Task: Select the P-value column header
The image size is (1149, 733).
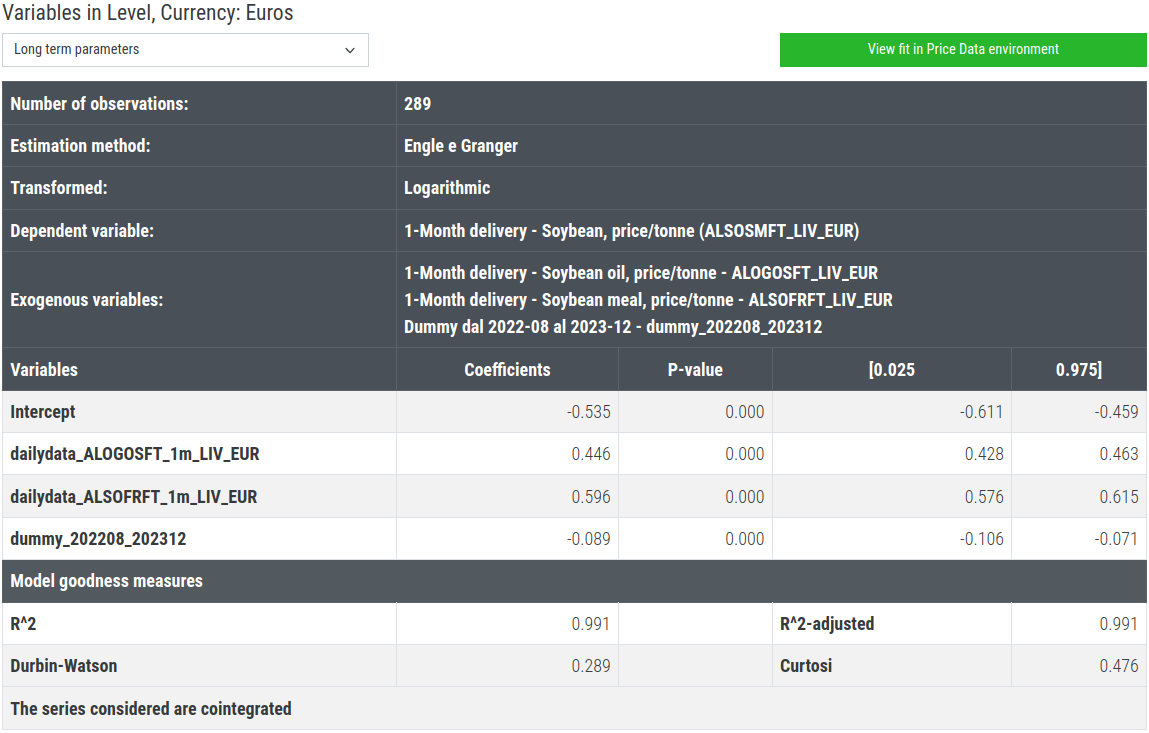Action: coord(695,370)
